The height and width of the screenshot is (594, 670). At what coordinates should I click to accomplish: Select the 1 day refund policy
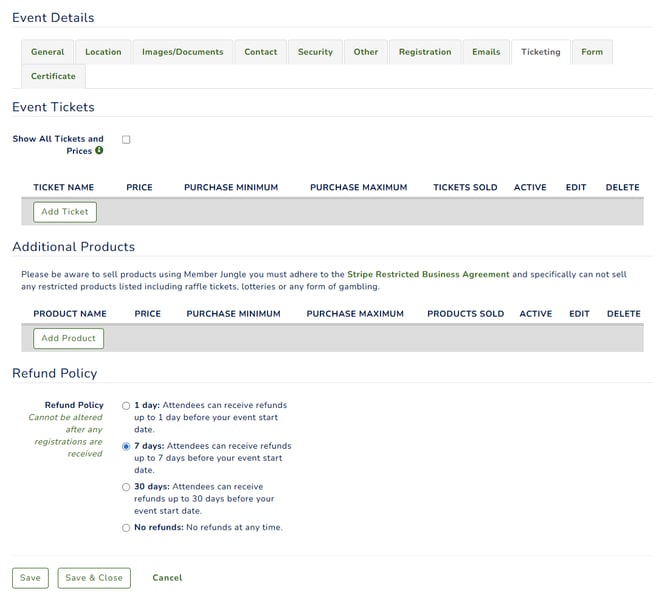pos(126,406)
